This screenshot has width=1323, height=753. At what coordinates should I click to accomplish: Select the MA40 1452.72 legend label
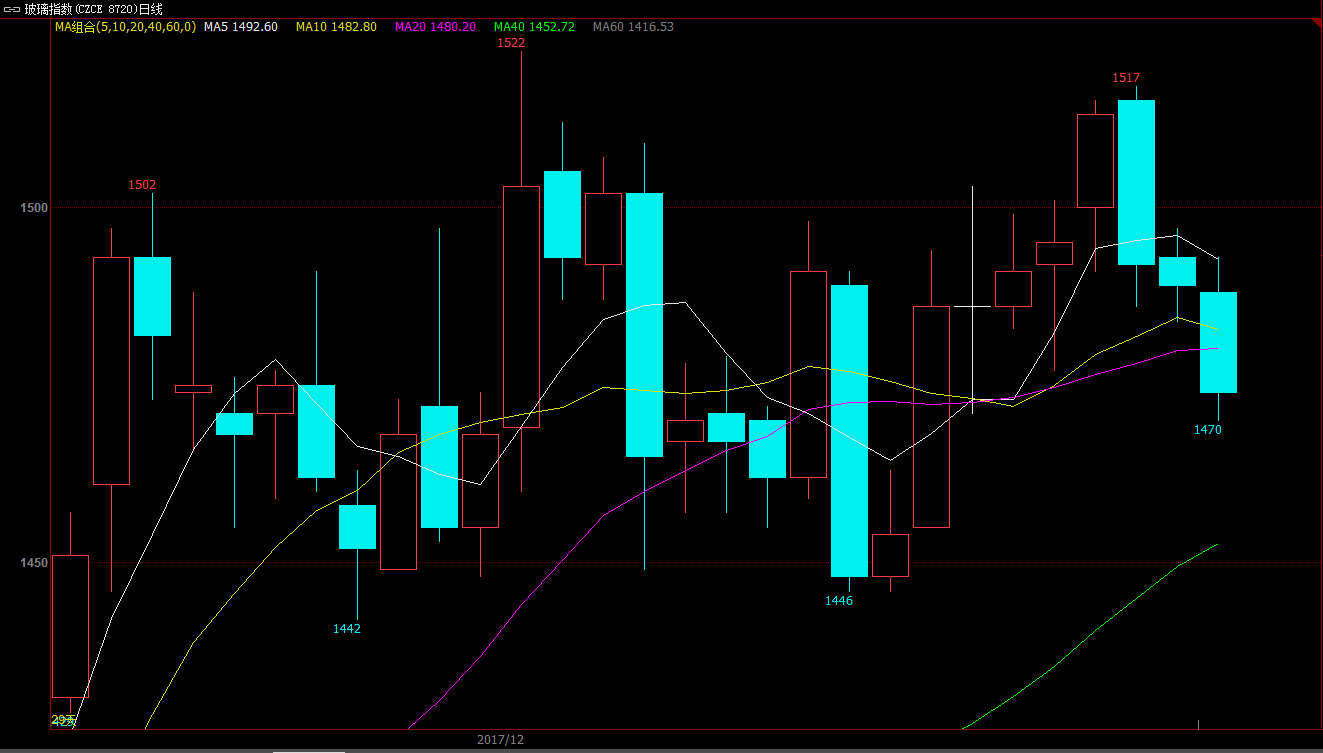tap(534, 27)
